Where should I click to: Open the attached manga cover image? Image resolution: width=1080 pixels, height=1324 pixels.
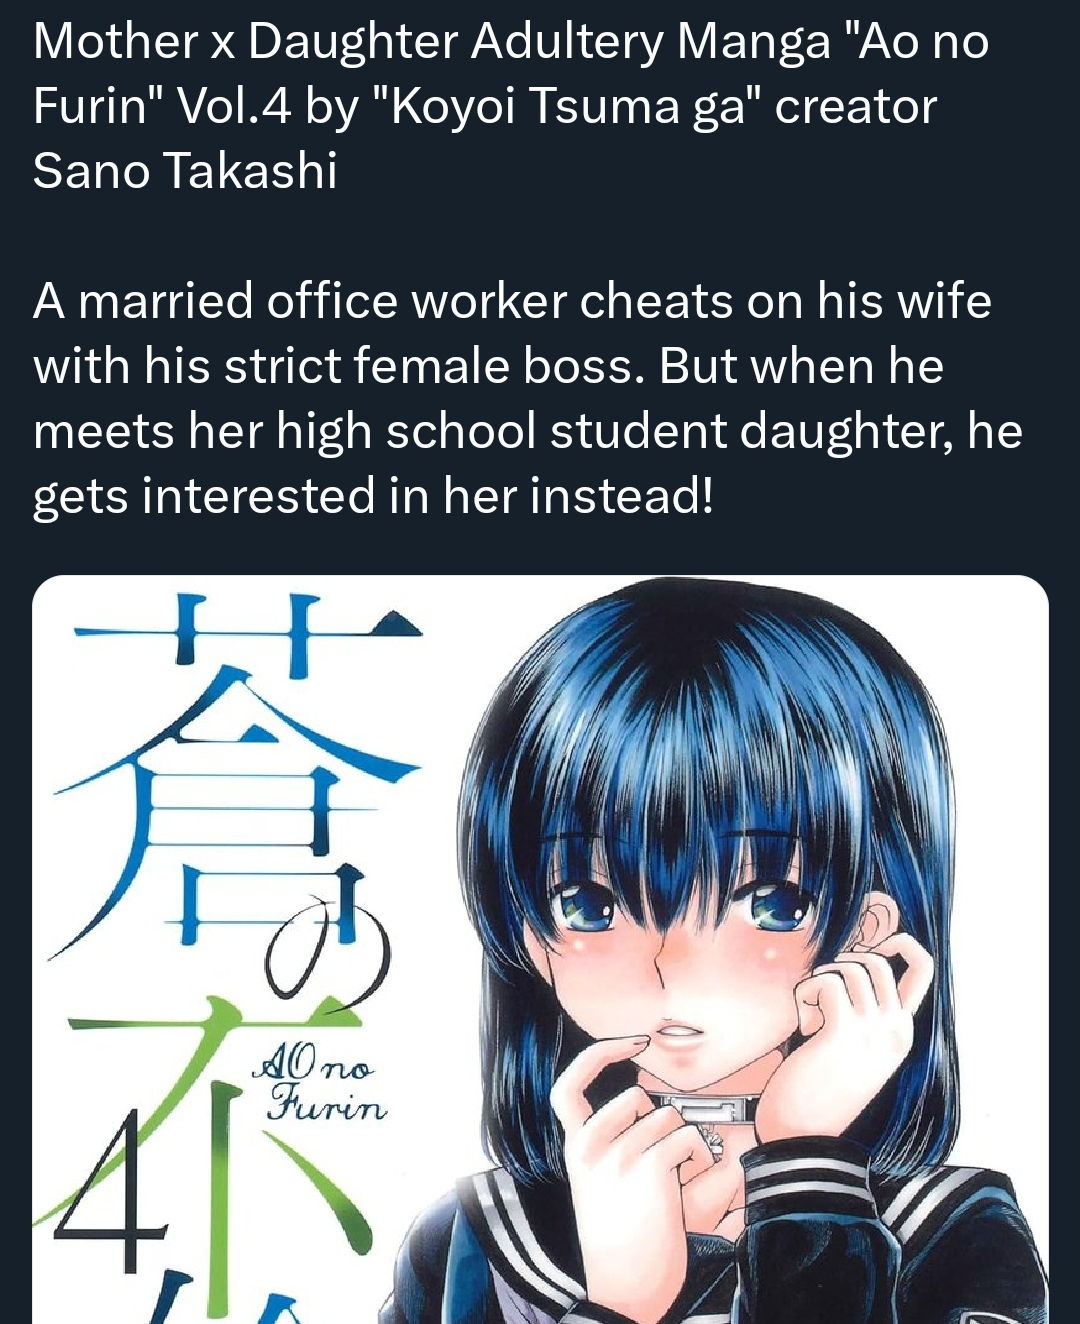(x=540, y=950)
